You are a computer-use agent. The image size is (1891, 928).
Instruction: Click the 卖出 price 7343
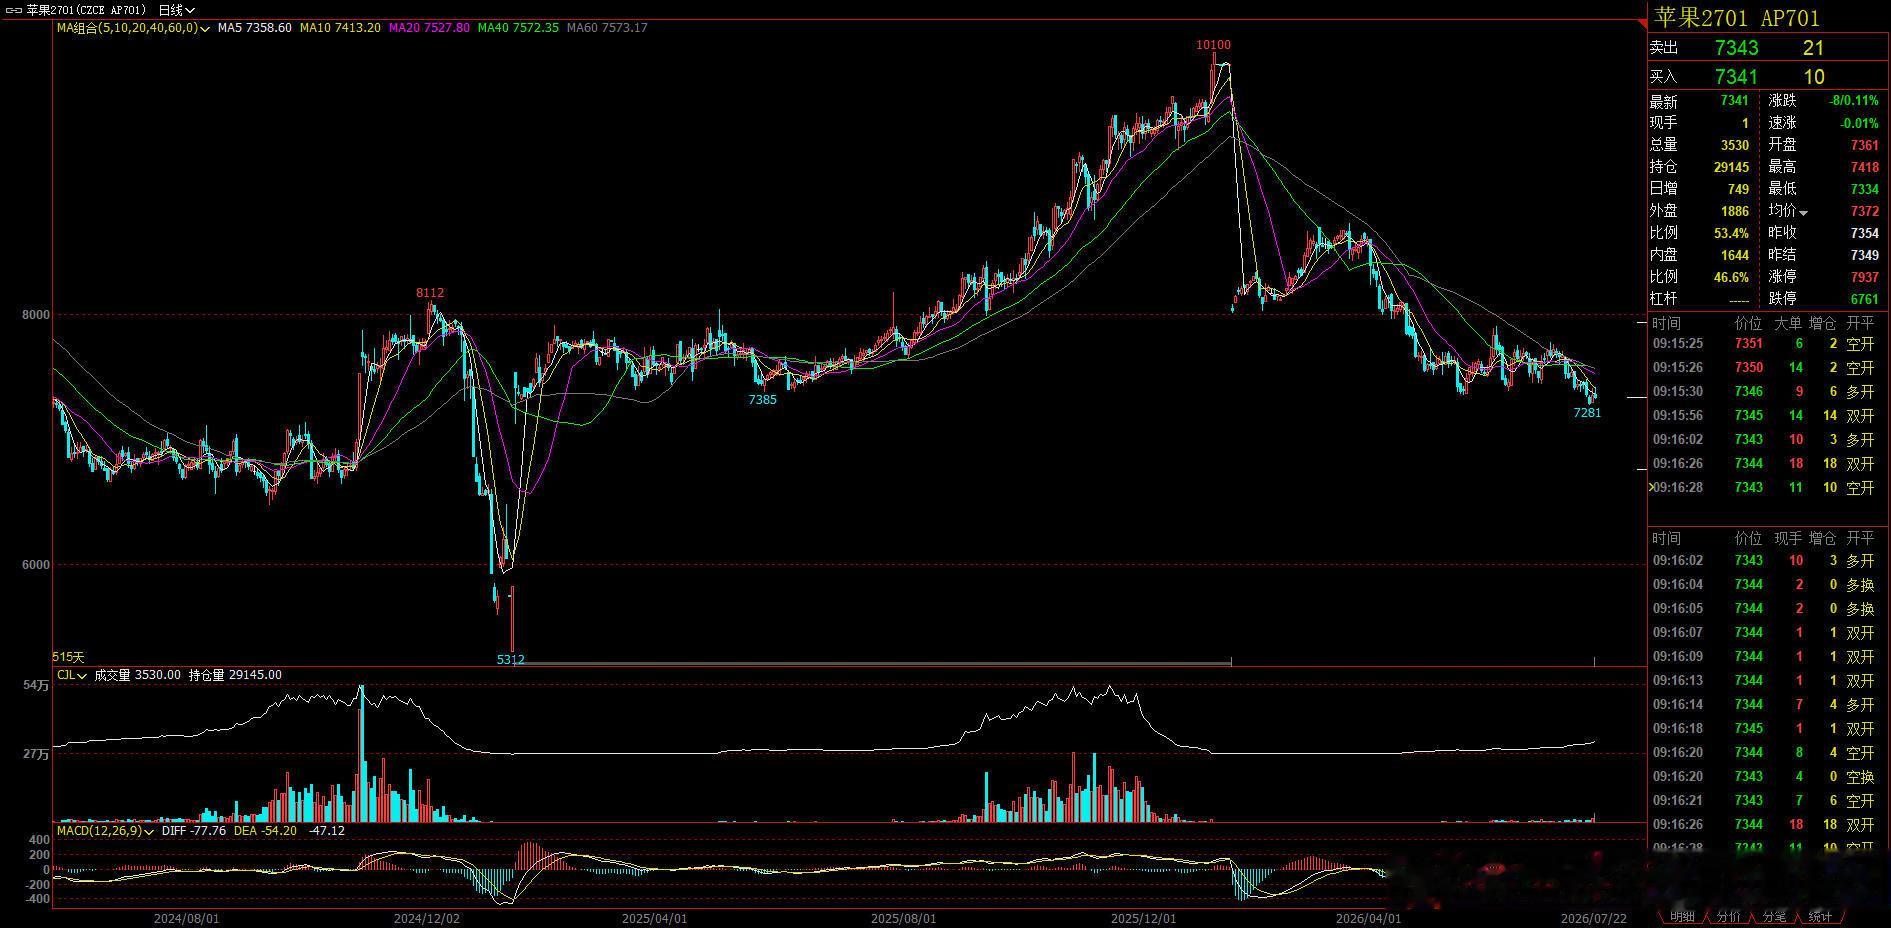click(1736, 48)
